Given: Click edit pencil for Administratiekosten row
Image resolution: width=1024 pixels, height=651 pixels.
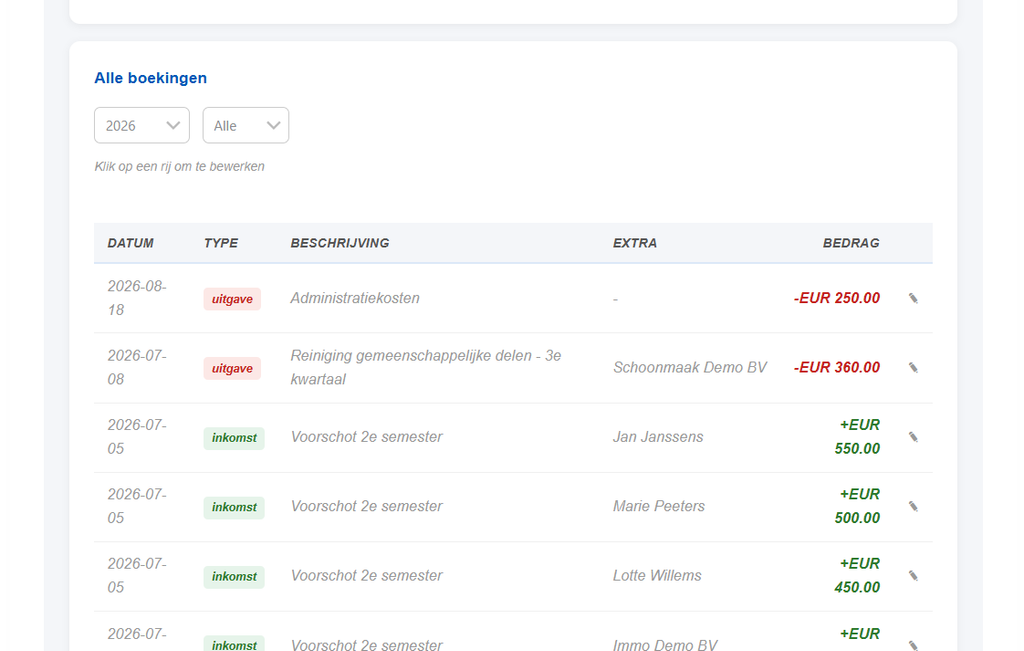Looking at the screenshot, I should tap(913, 298).
